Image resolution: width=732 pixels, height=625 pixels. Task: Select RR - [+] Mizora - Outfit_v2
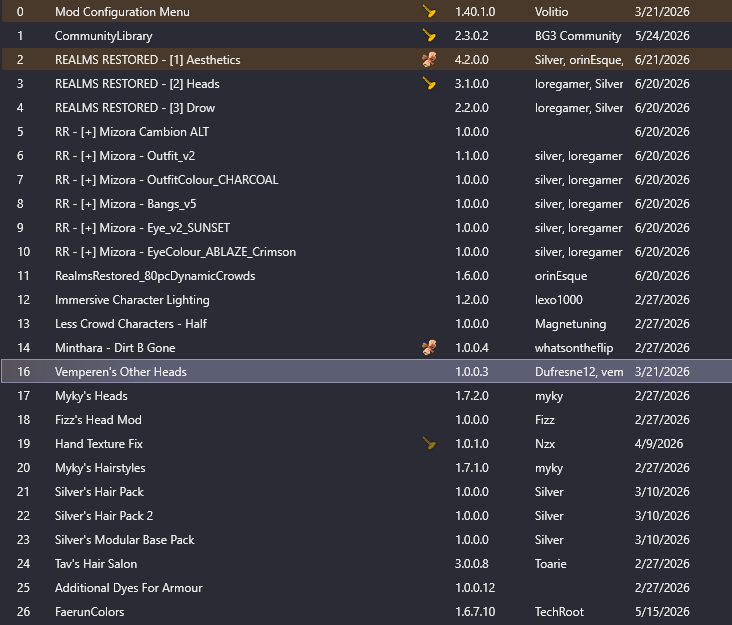125,156
